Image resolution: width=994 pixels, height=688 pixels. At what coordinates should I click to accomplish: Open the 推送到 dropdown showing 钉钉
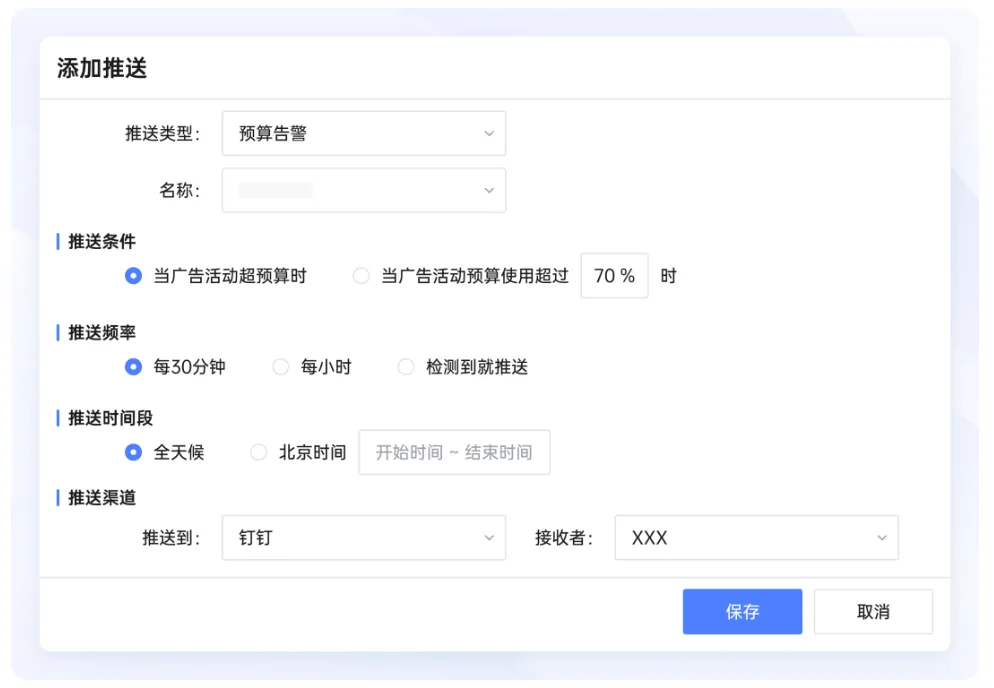(x=363, y=538)
